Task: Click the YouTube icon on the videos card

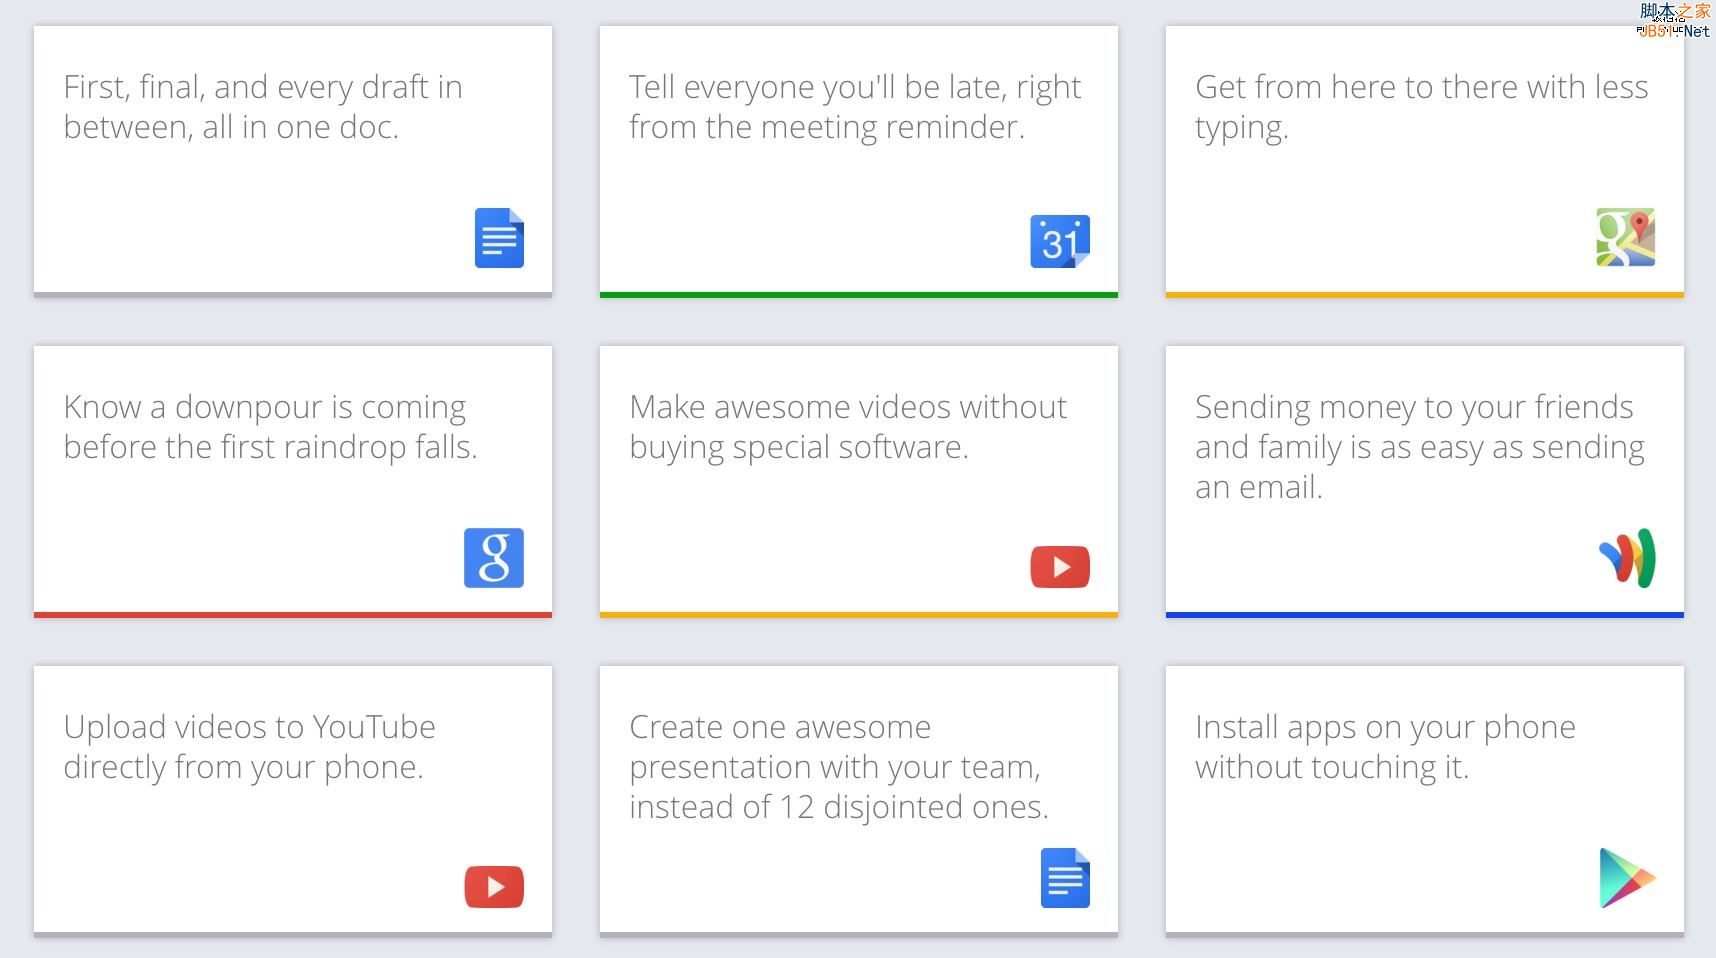Action: coord(1059,566)
